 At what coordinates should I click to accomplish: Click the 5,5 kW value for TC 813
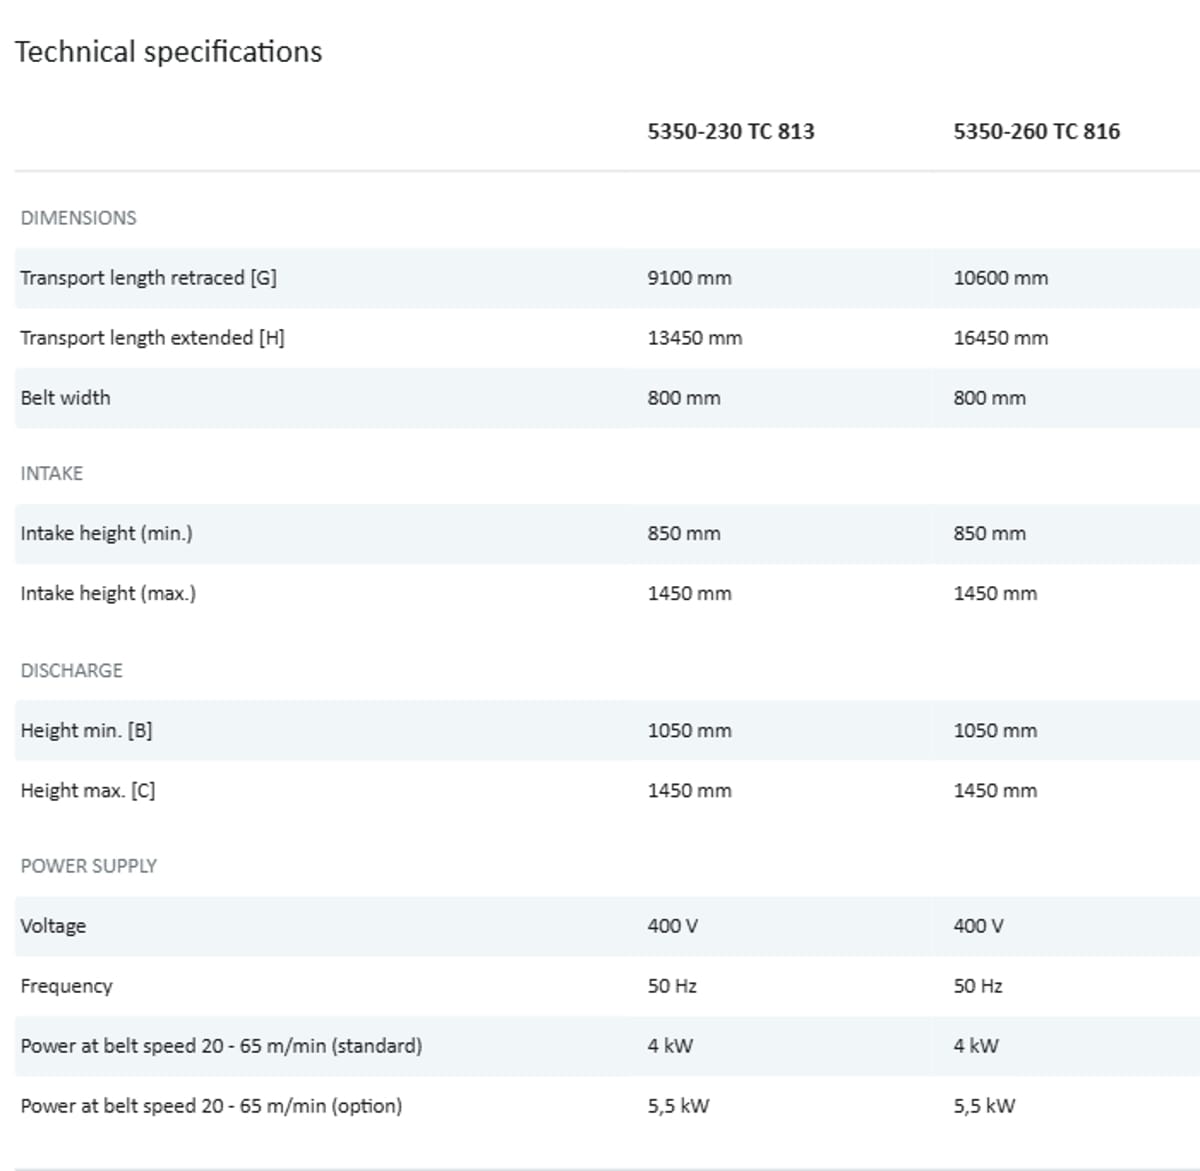(678, 1106)
